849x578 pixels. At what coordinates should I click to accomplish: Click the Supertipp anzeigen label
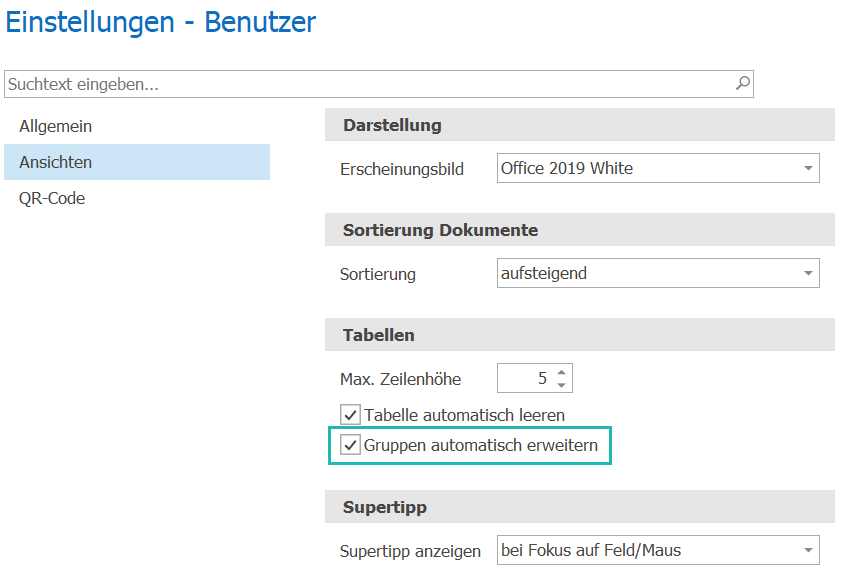coord(410,551)
